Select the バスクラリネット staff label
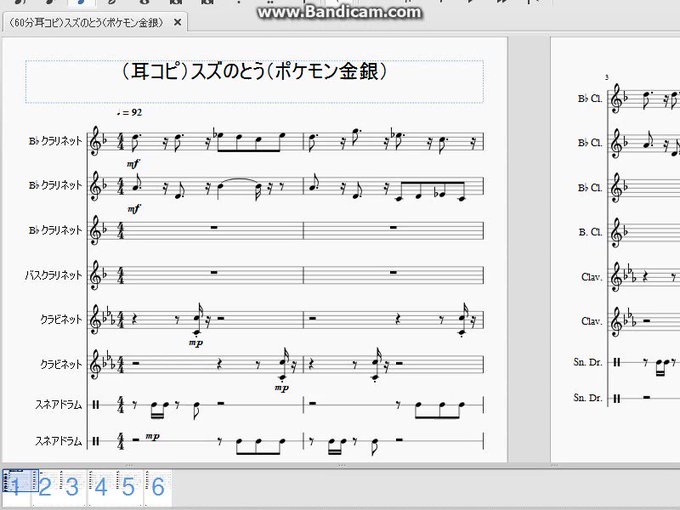The height and width of the screenshot is (510, 680). pyautogui.click(x=53, y=275)
